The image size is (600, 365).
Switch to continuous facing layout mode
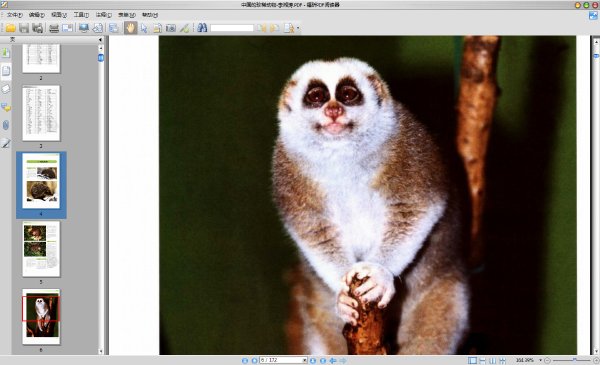click(502, 360)
